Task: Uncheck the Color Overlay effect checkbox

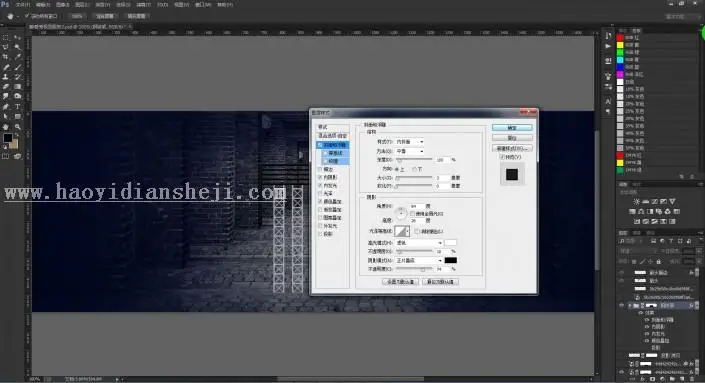Action: [320, 201]
